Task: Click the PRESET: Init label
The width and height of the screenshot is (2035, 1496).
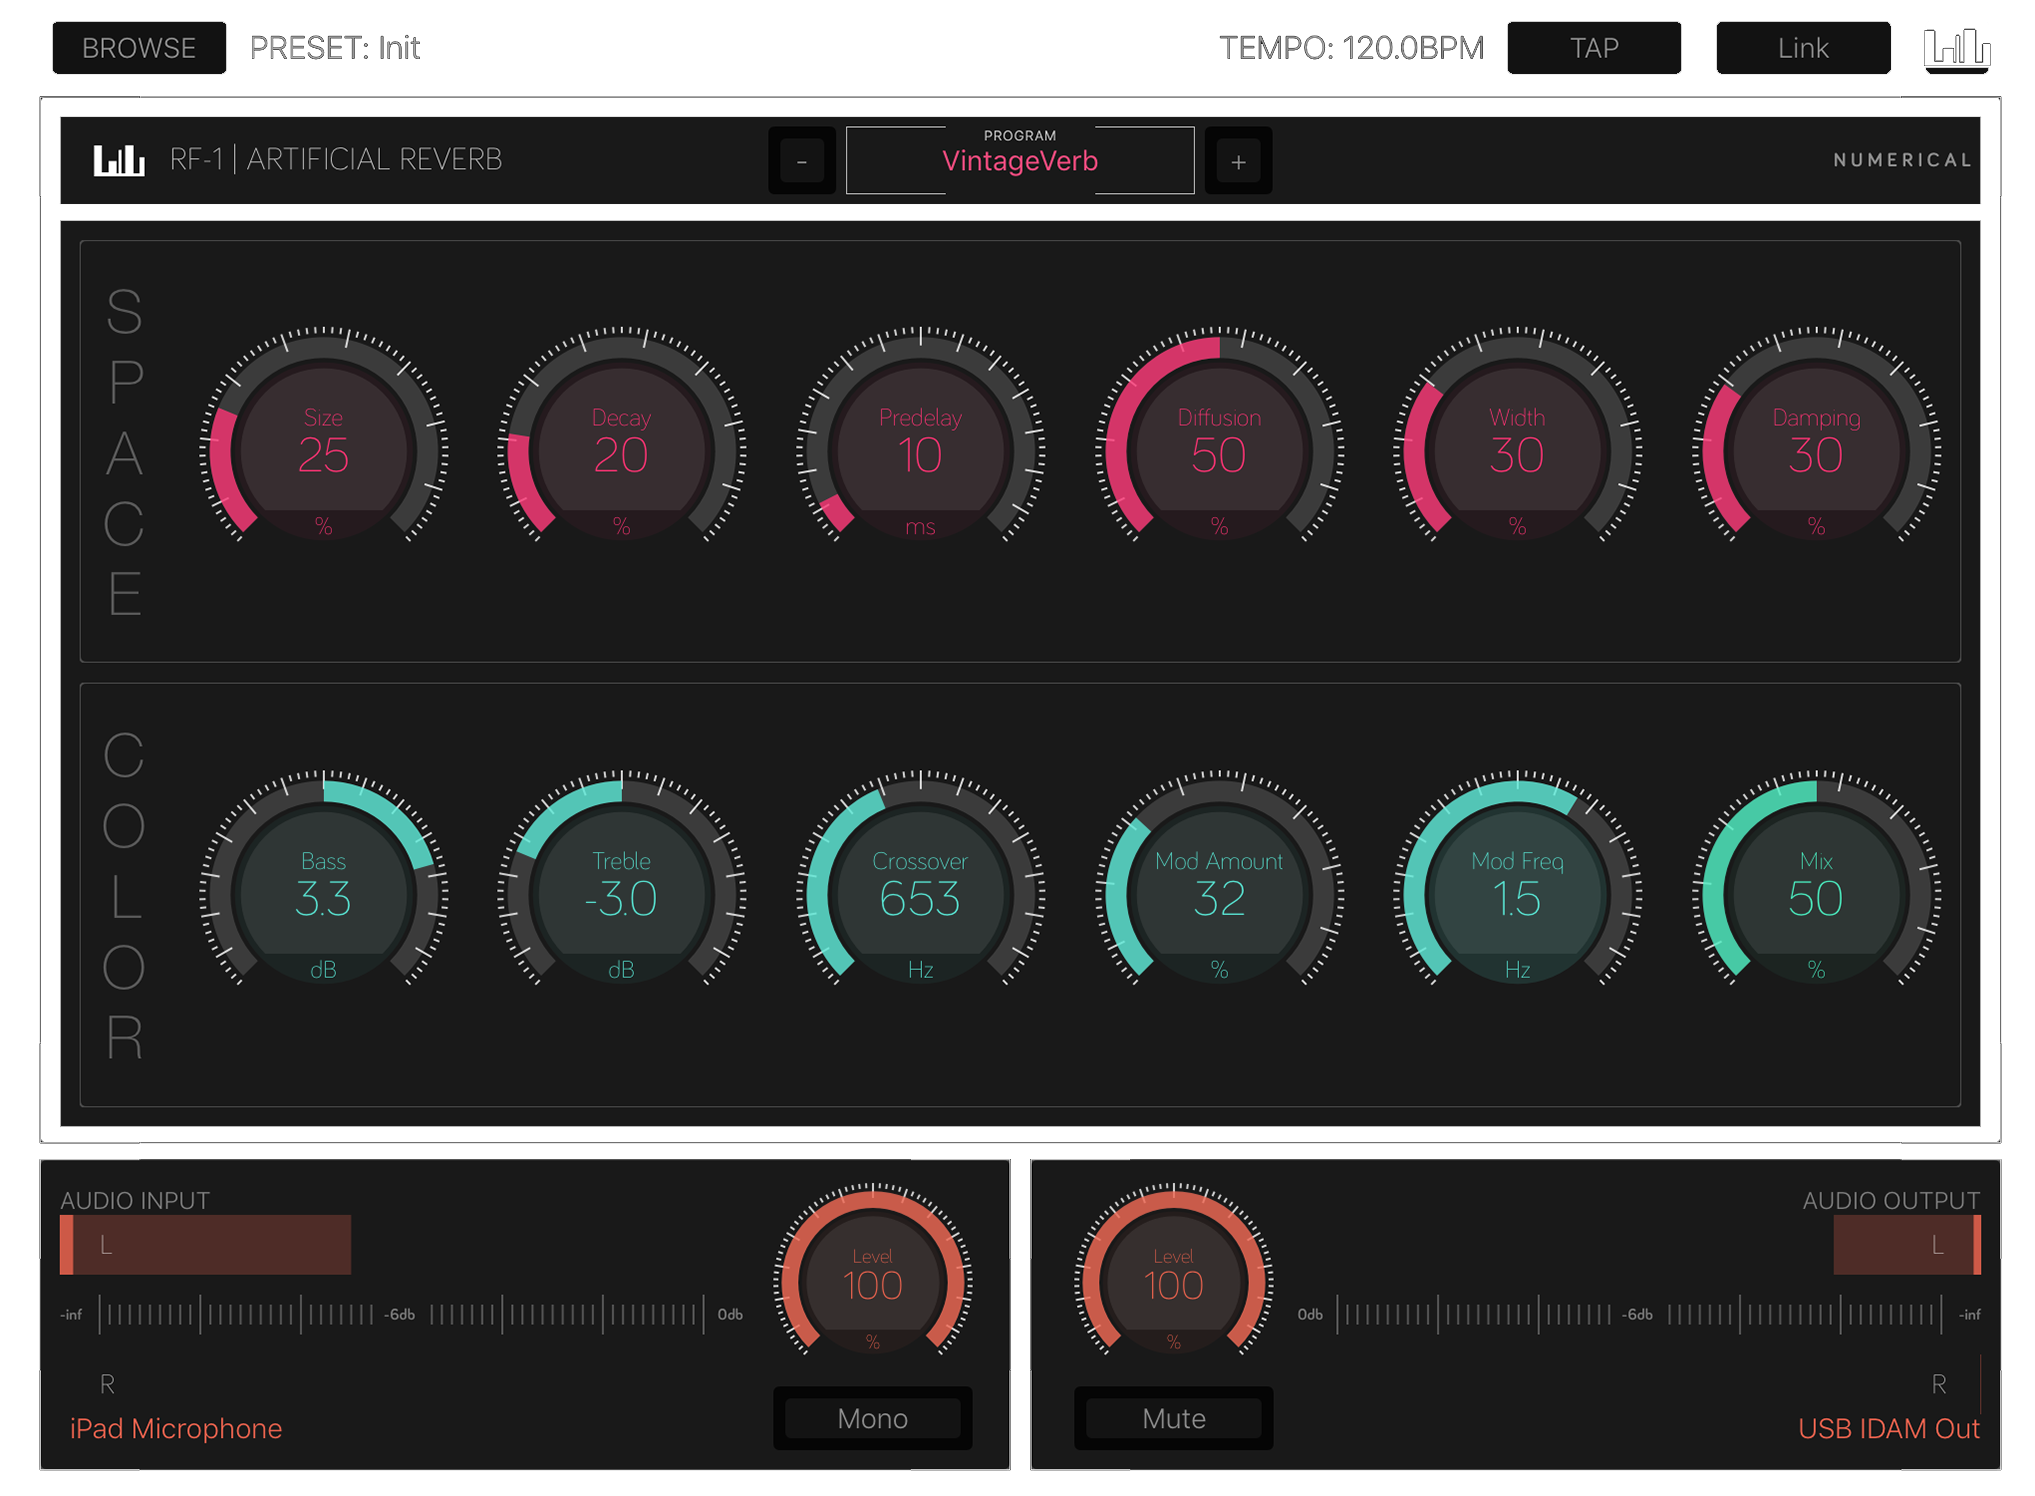Action: pos(335,48)
